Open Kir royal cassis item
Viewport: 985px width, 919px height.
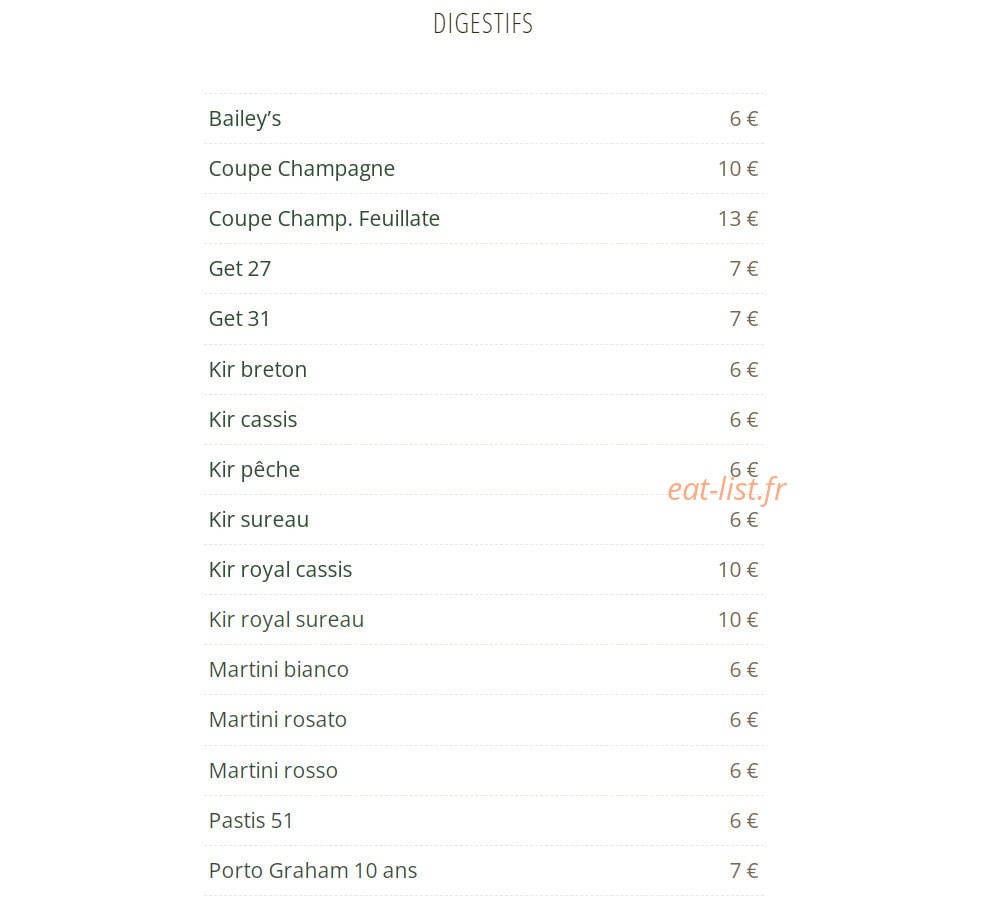(x=484, y=570)
